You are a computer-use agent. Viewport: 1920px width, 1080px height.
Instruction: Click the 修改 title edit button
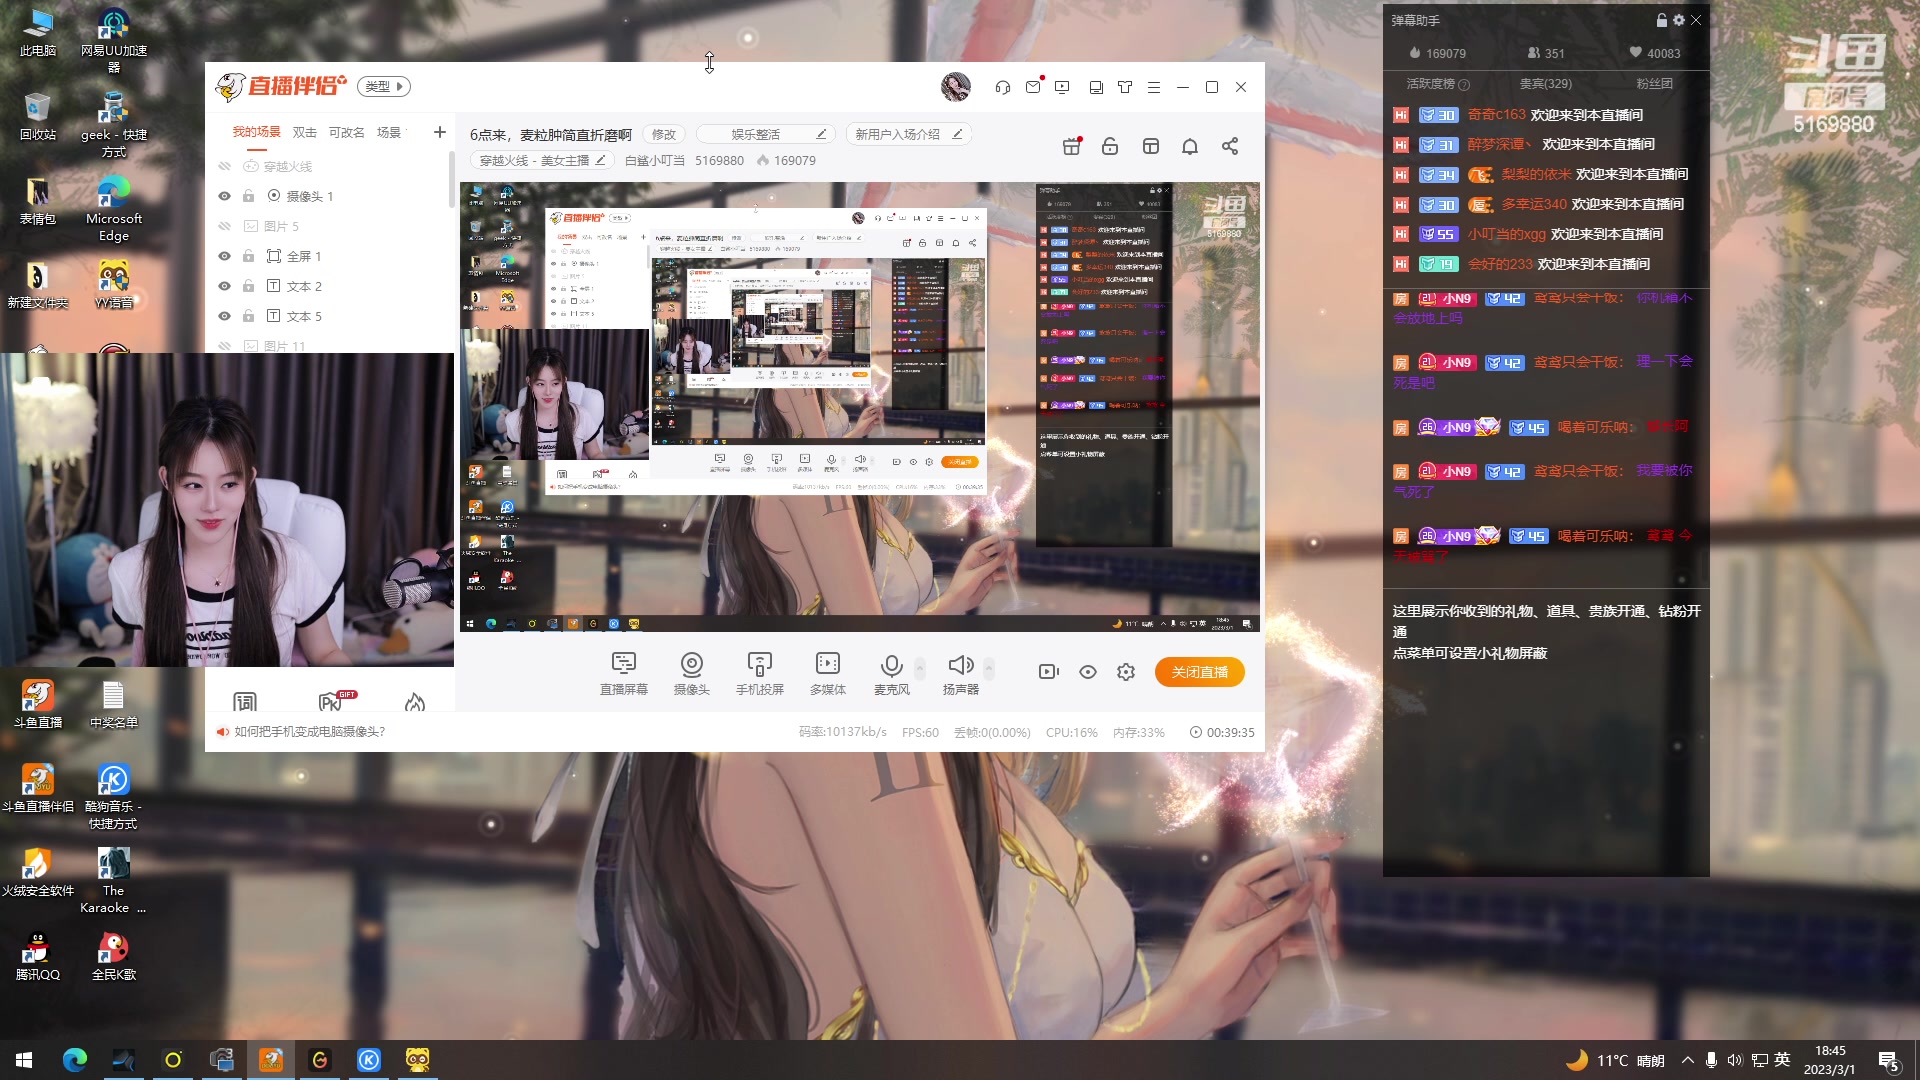(664, 134)
